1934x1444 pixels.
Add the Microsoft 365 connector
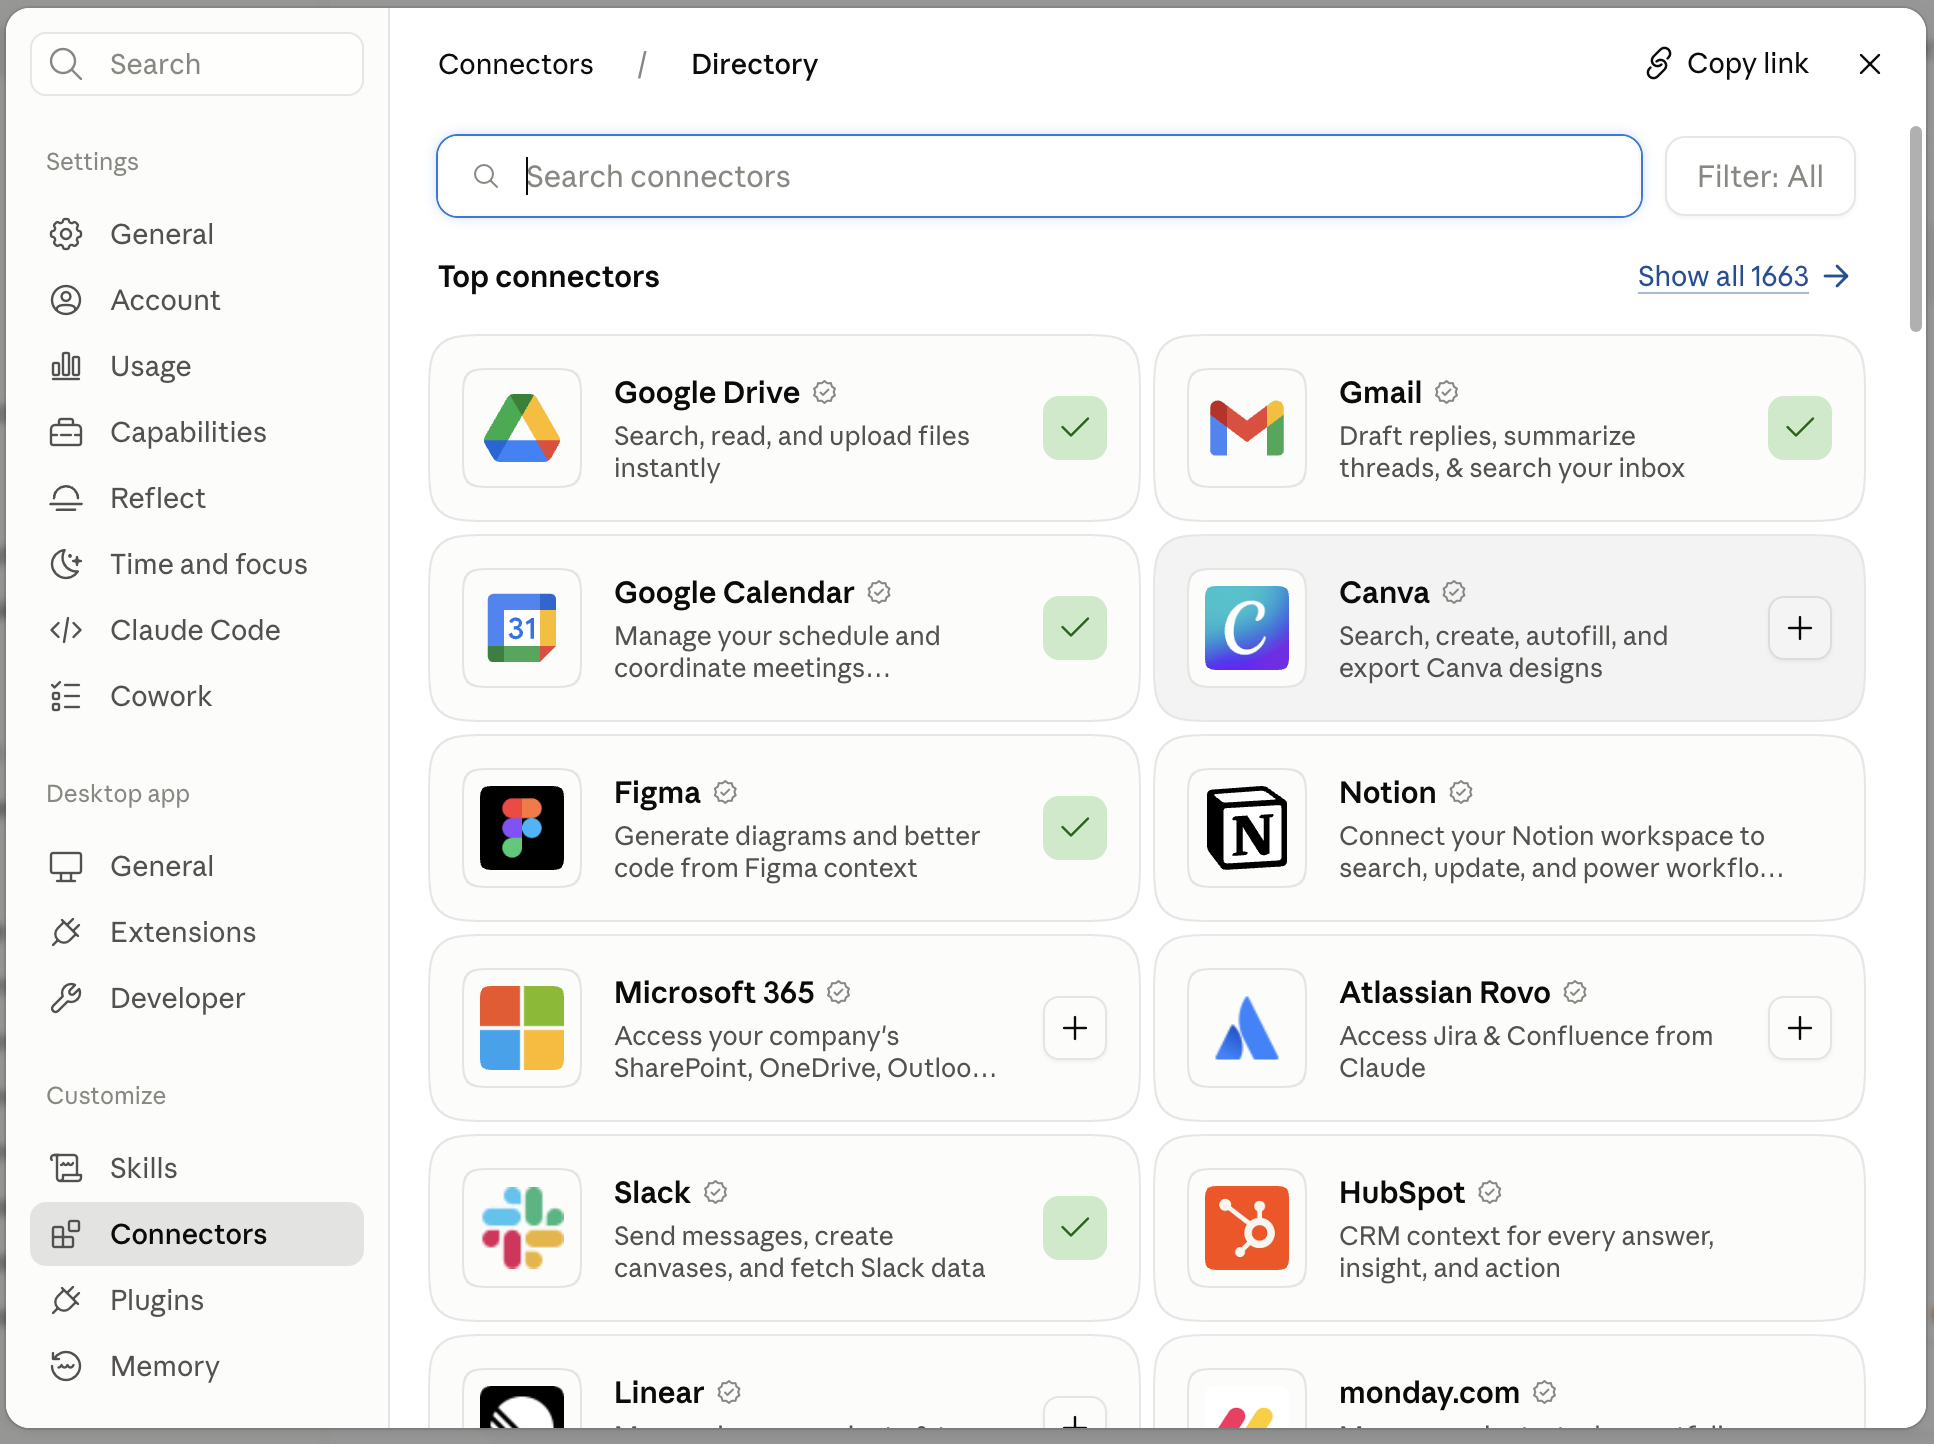1075,1028
